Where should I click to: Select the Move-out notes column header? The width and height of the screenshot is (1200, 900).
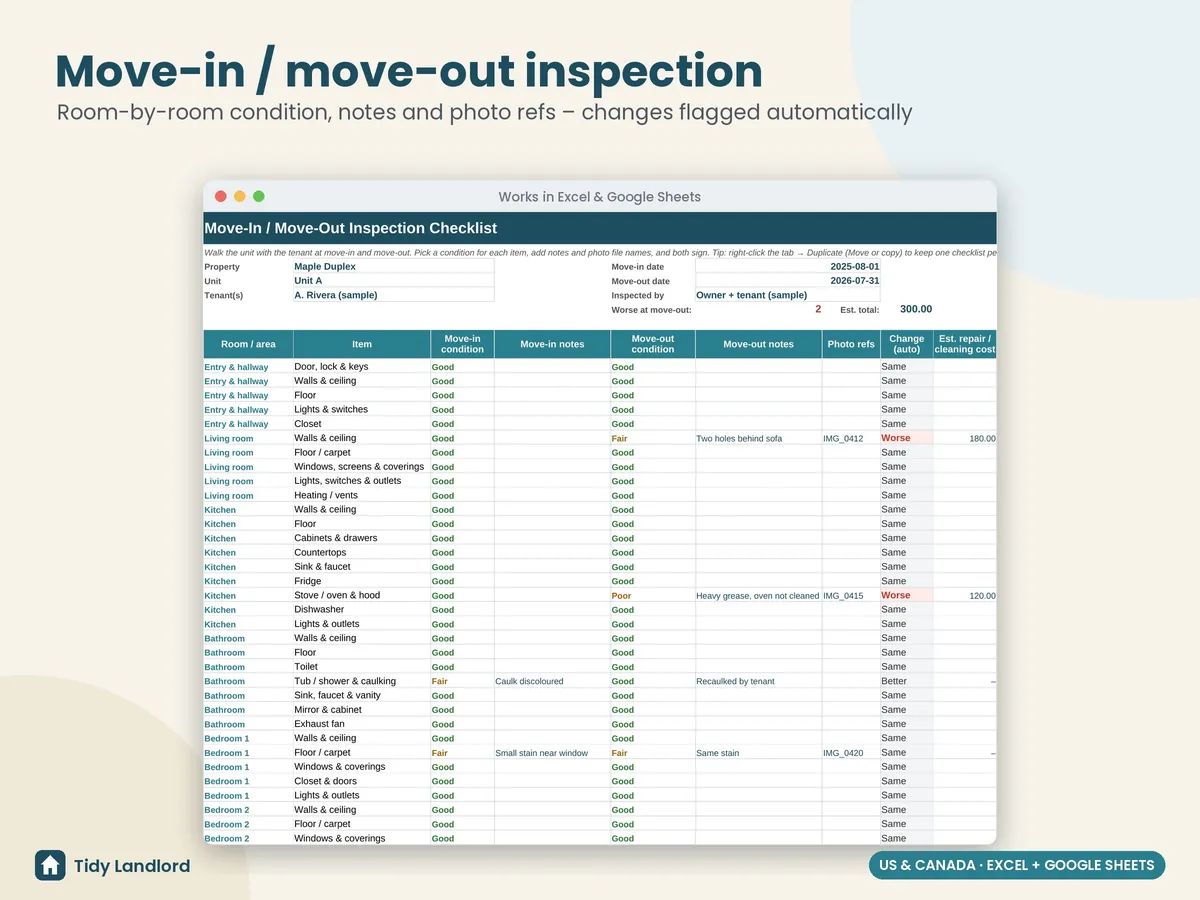tap(758, 344)
